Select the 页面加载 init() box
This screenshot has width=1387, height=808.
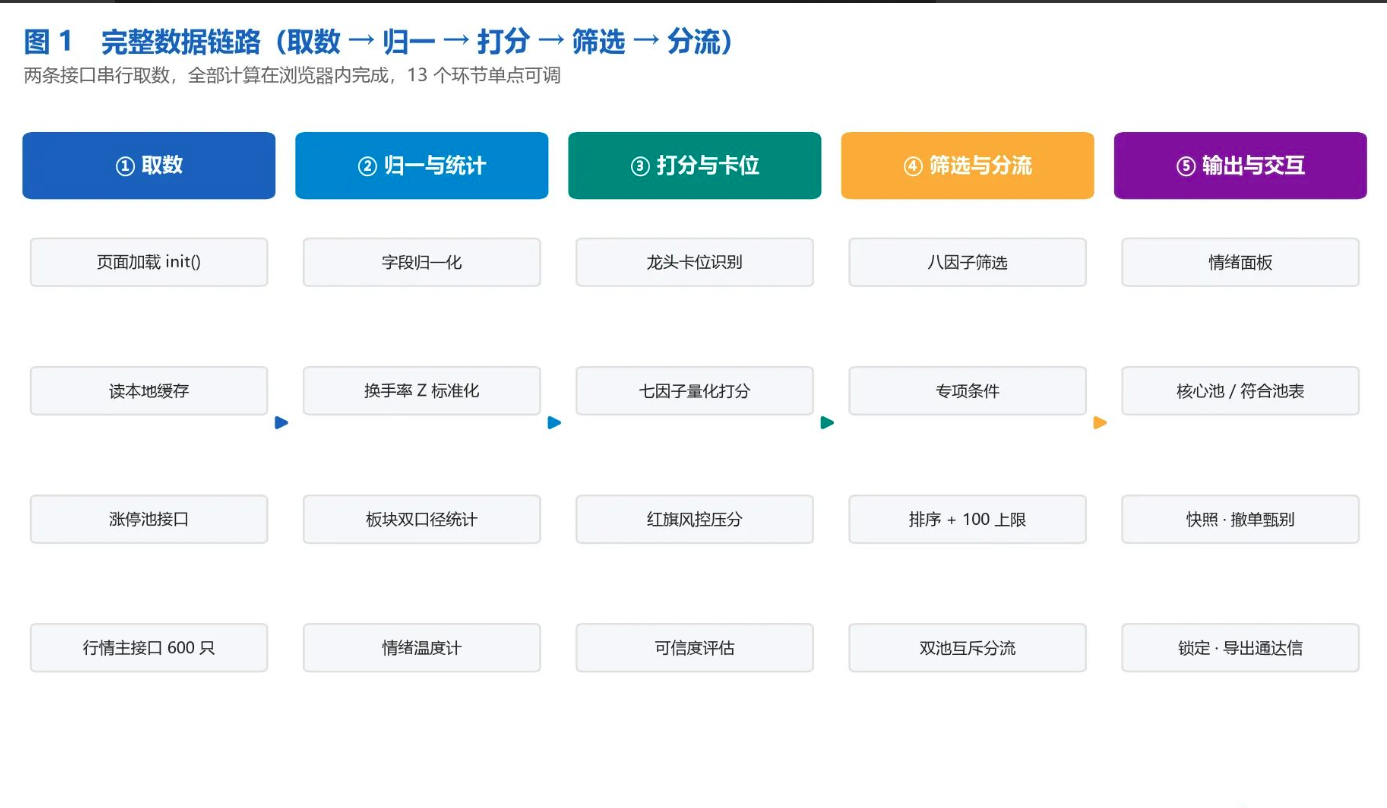149,262
